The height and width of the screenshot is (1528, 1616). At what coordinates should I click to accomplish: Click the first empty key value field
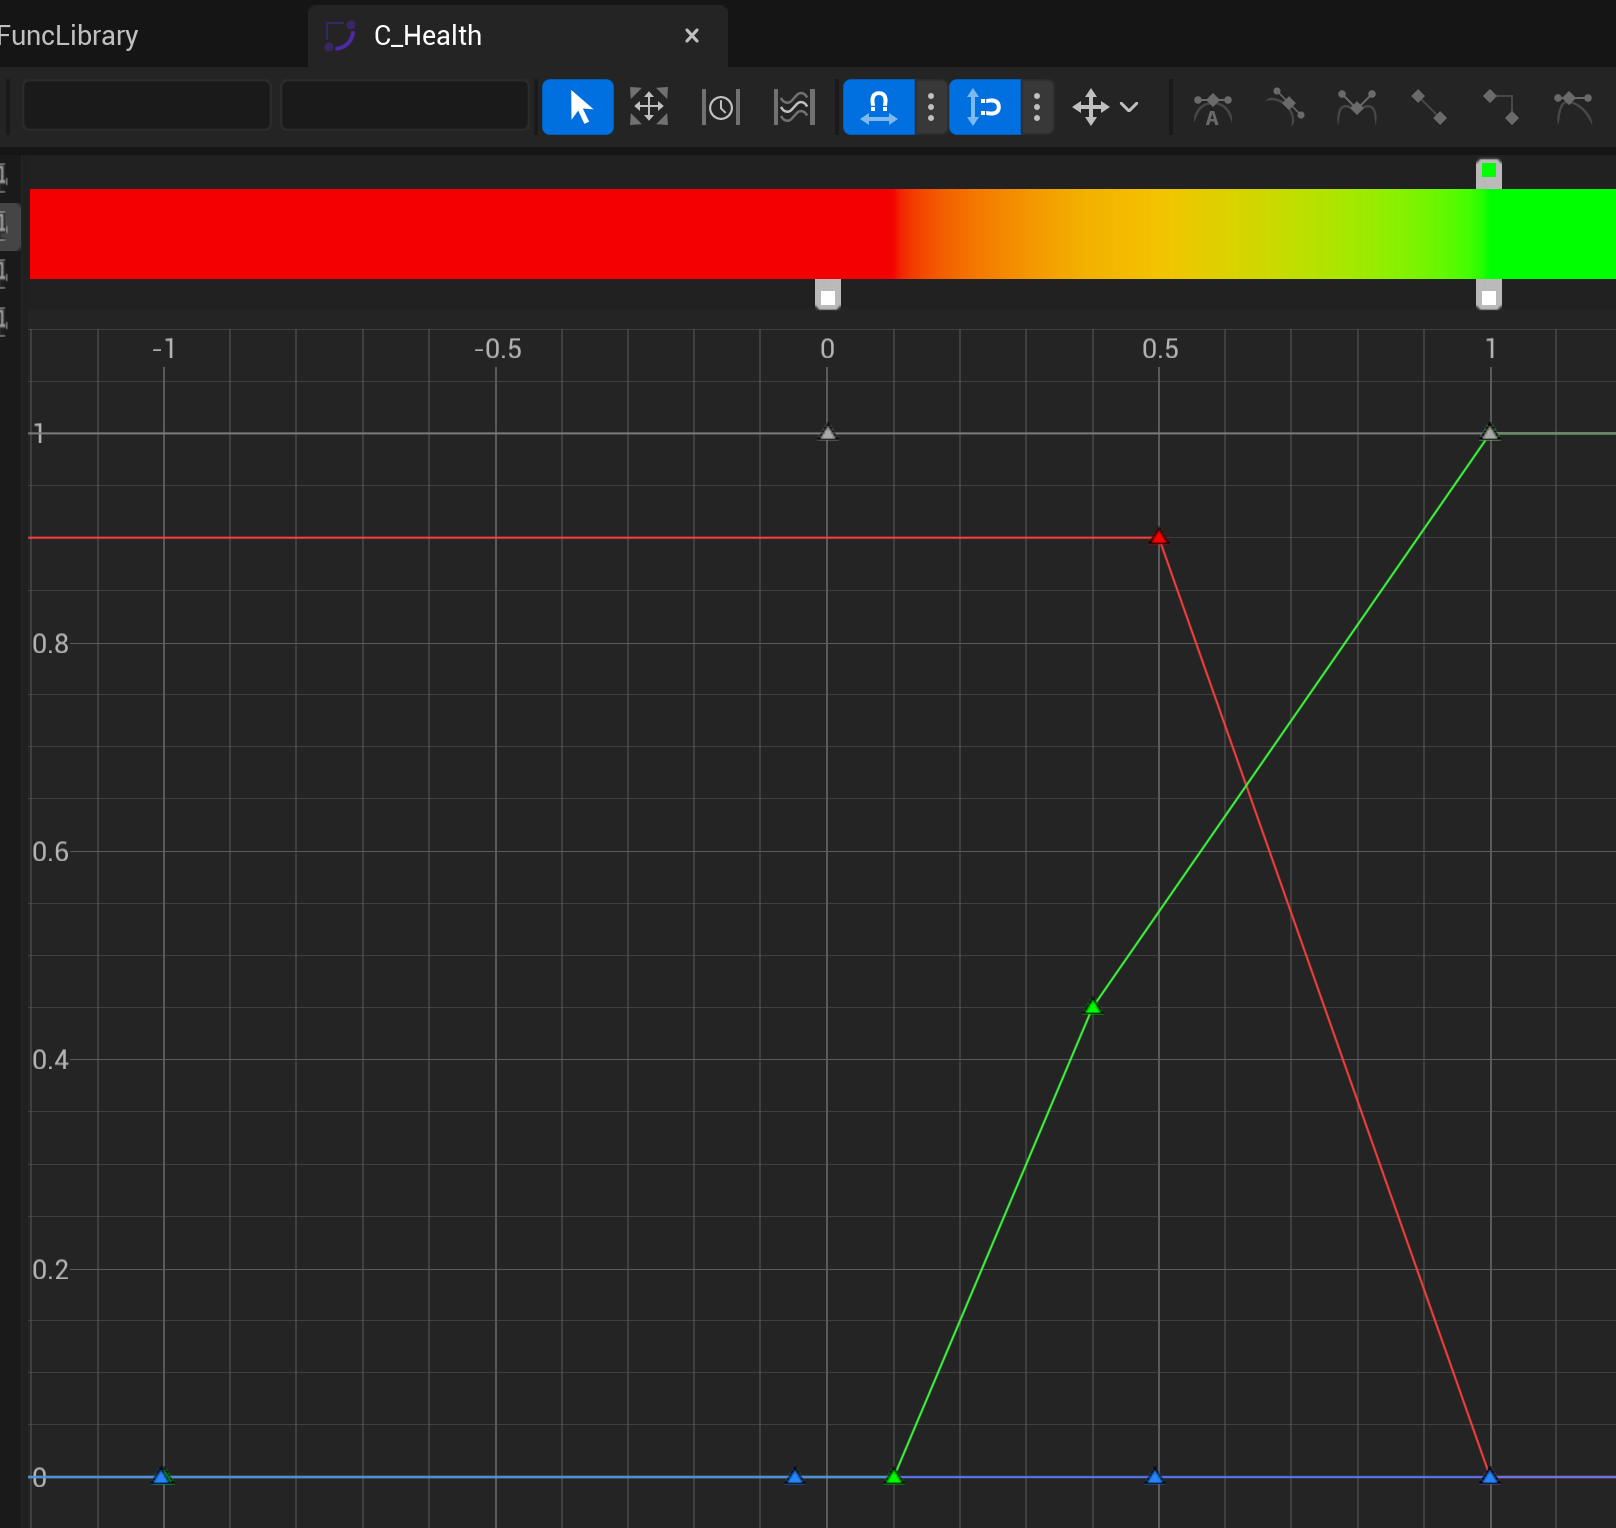click(x=147, y=106)
